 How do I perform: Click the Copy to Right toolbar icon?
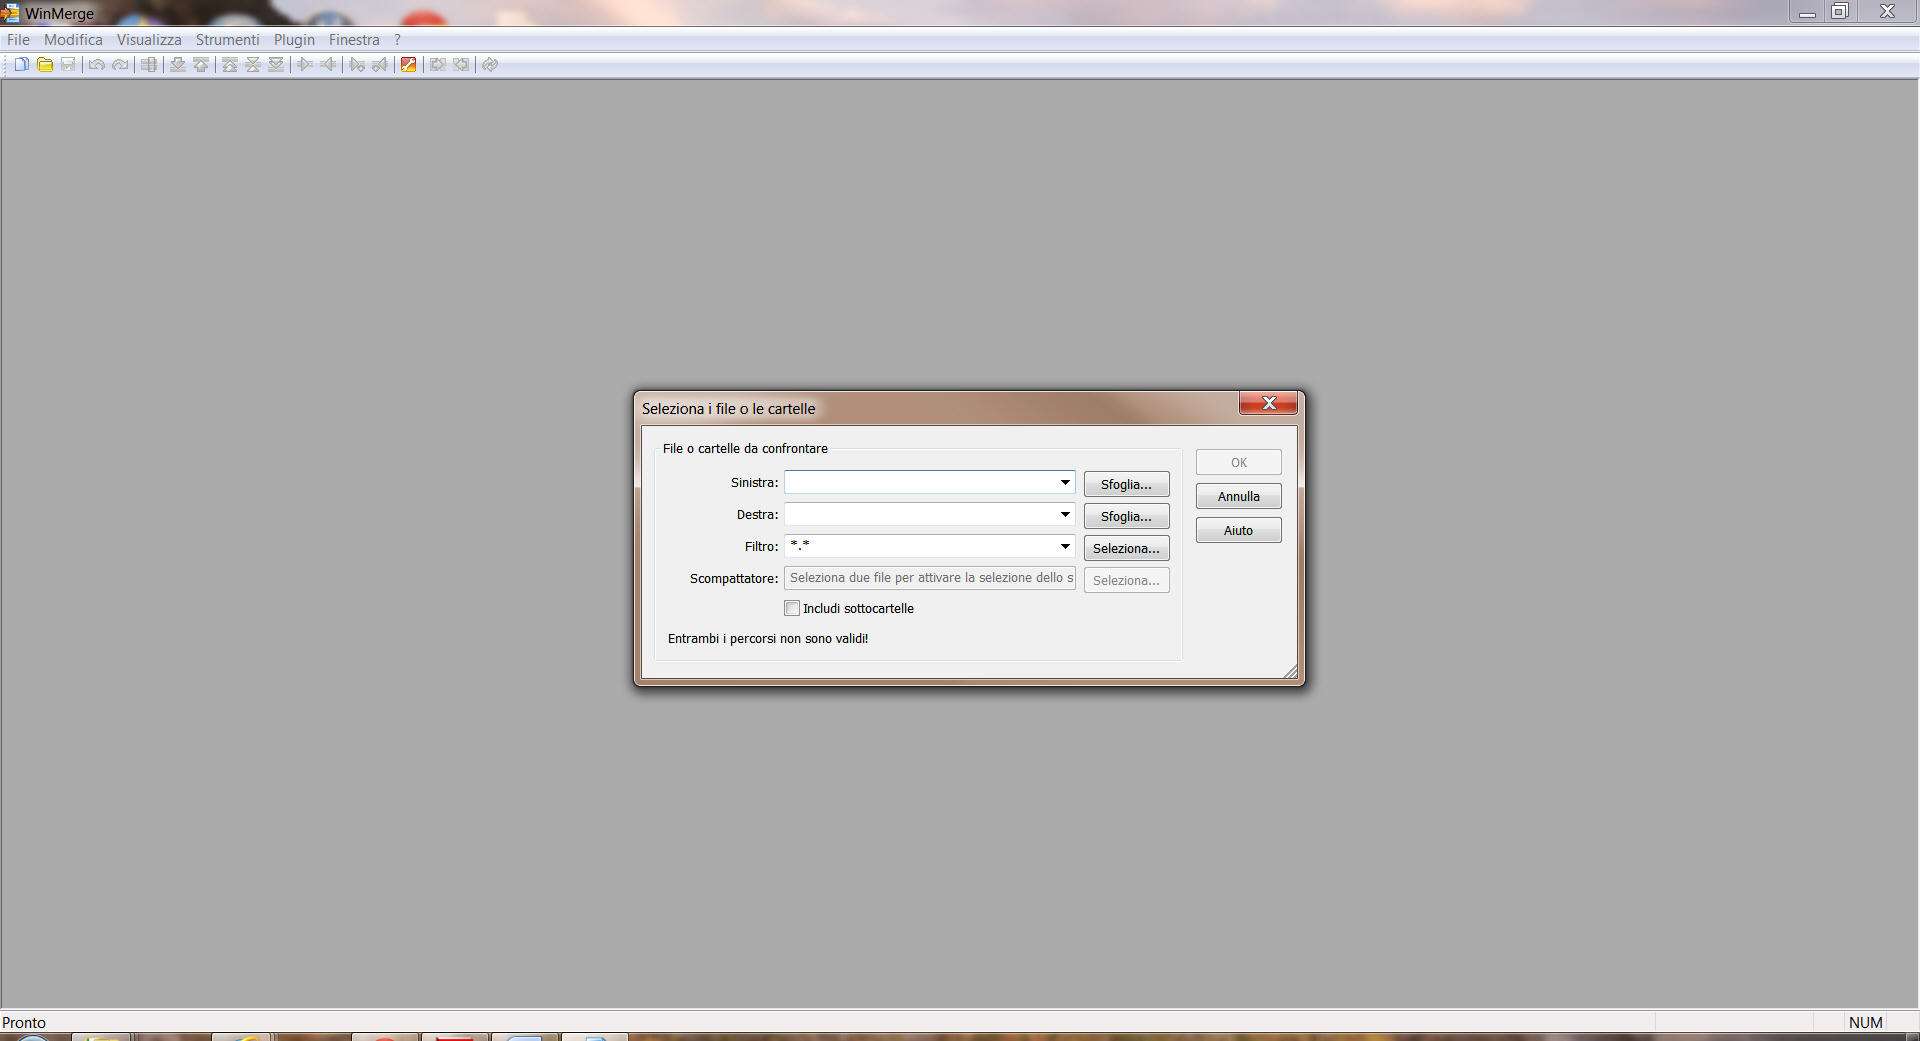point(305,65)
